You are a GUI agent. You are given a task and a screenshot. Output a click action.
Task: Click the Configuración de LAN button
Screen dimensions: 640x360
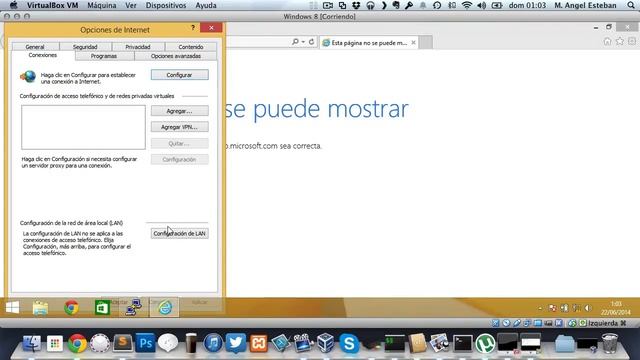(x=179, y=233)
